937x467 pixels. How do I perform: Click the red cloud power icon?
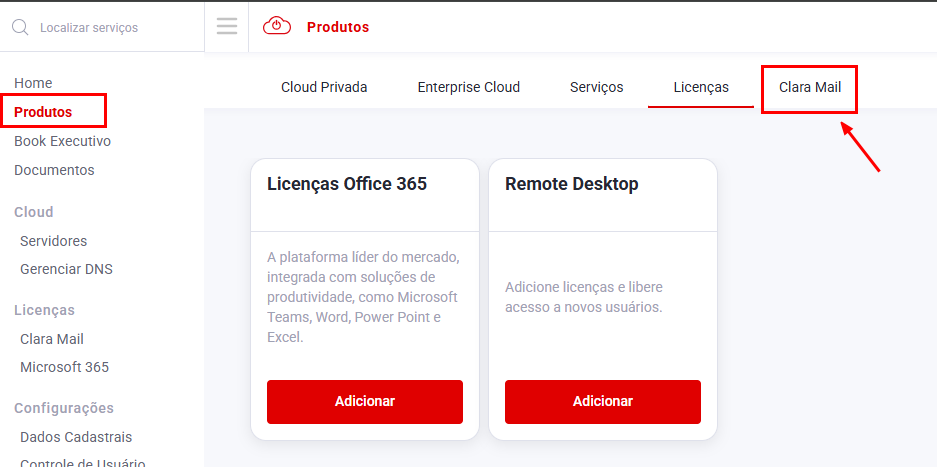pos(277,27)
